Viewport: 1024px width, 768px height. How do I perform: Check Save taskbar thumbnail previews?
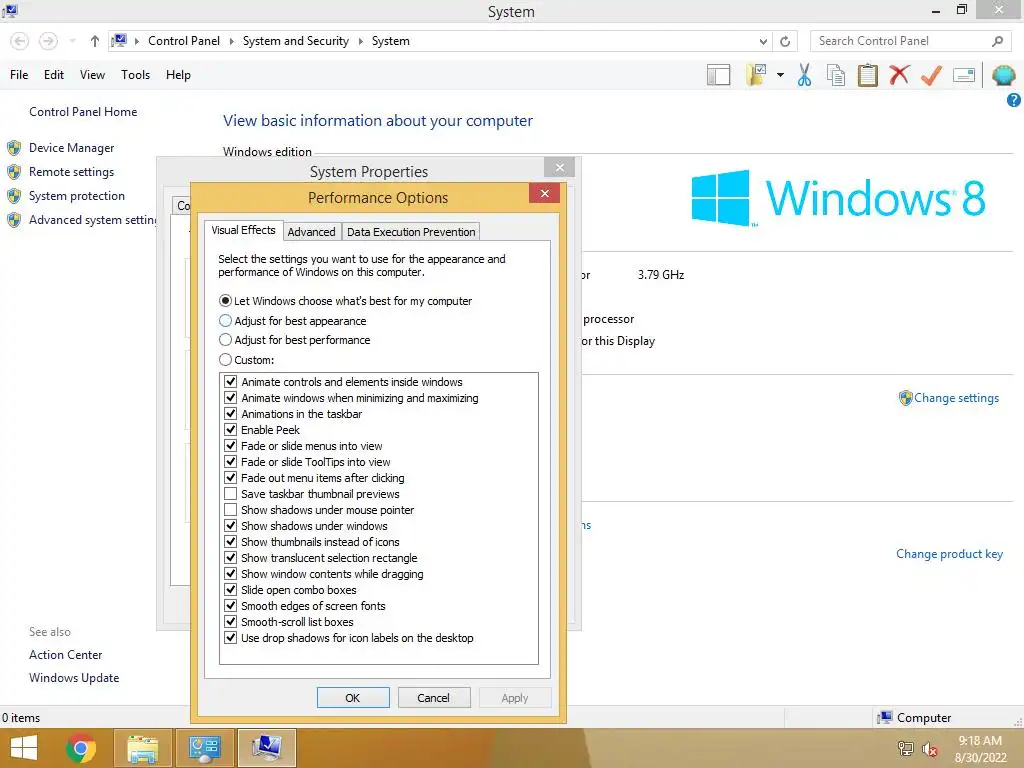[x=231, y=494]
